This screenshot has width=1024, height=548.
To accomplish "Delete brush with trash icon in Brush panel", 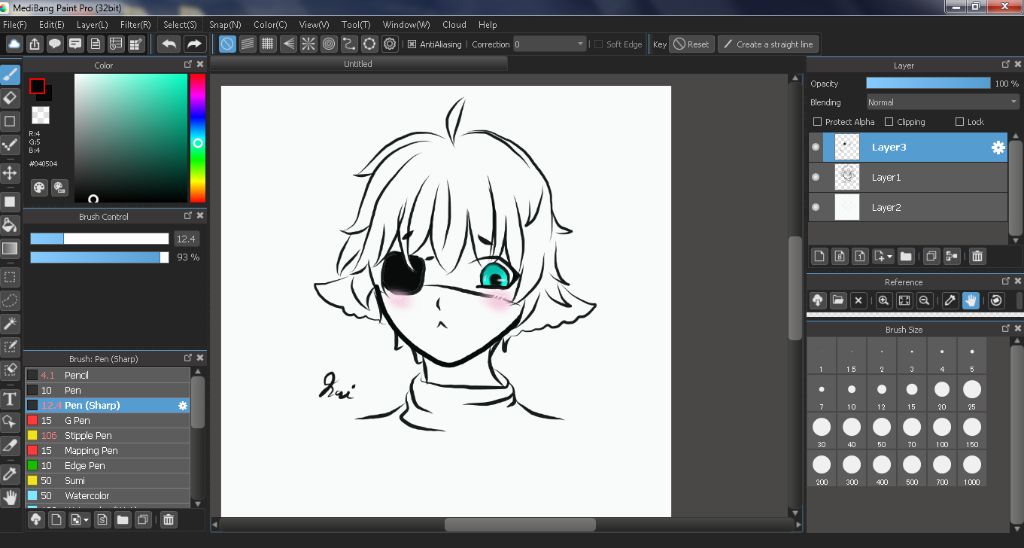I will click(x=168, y=520).
